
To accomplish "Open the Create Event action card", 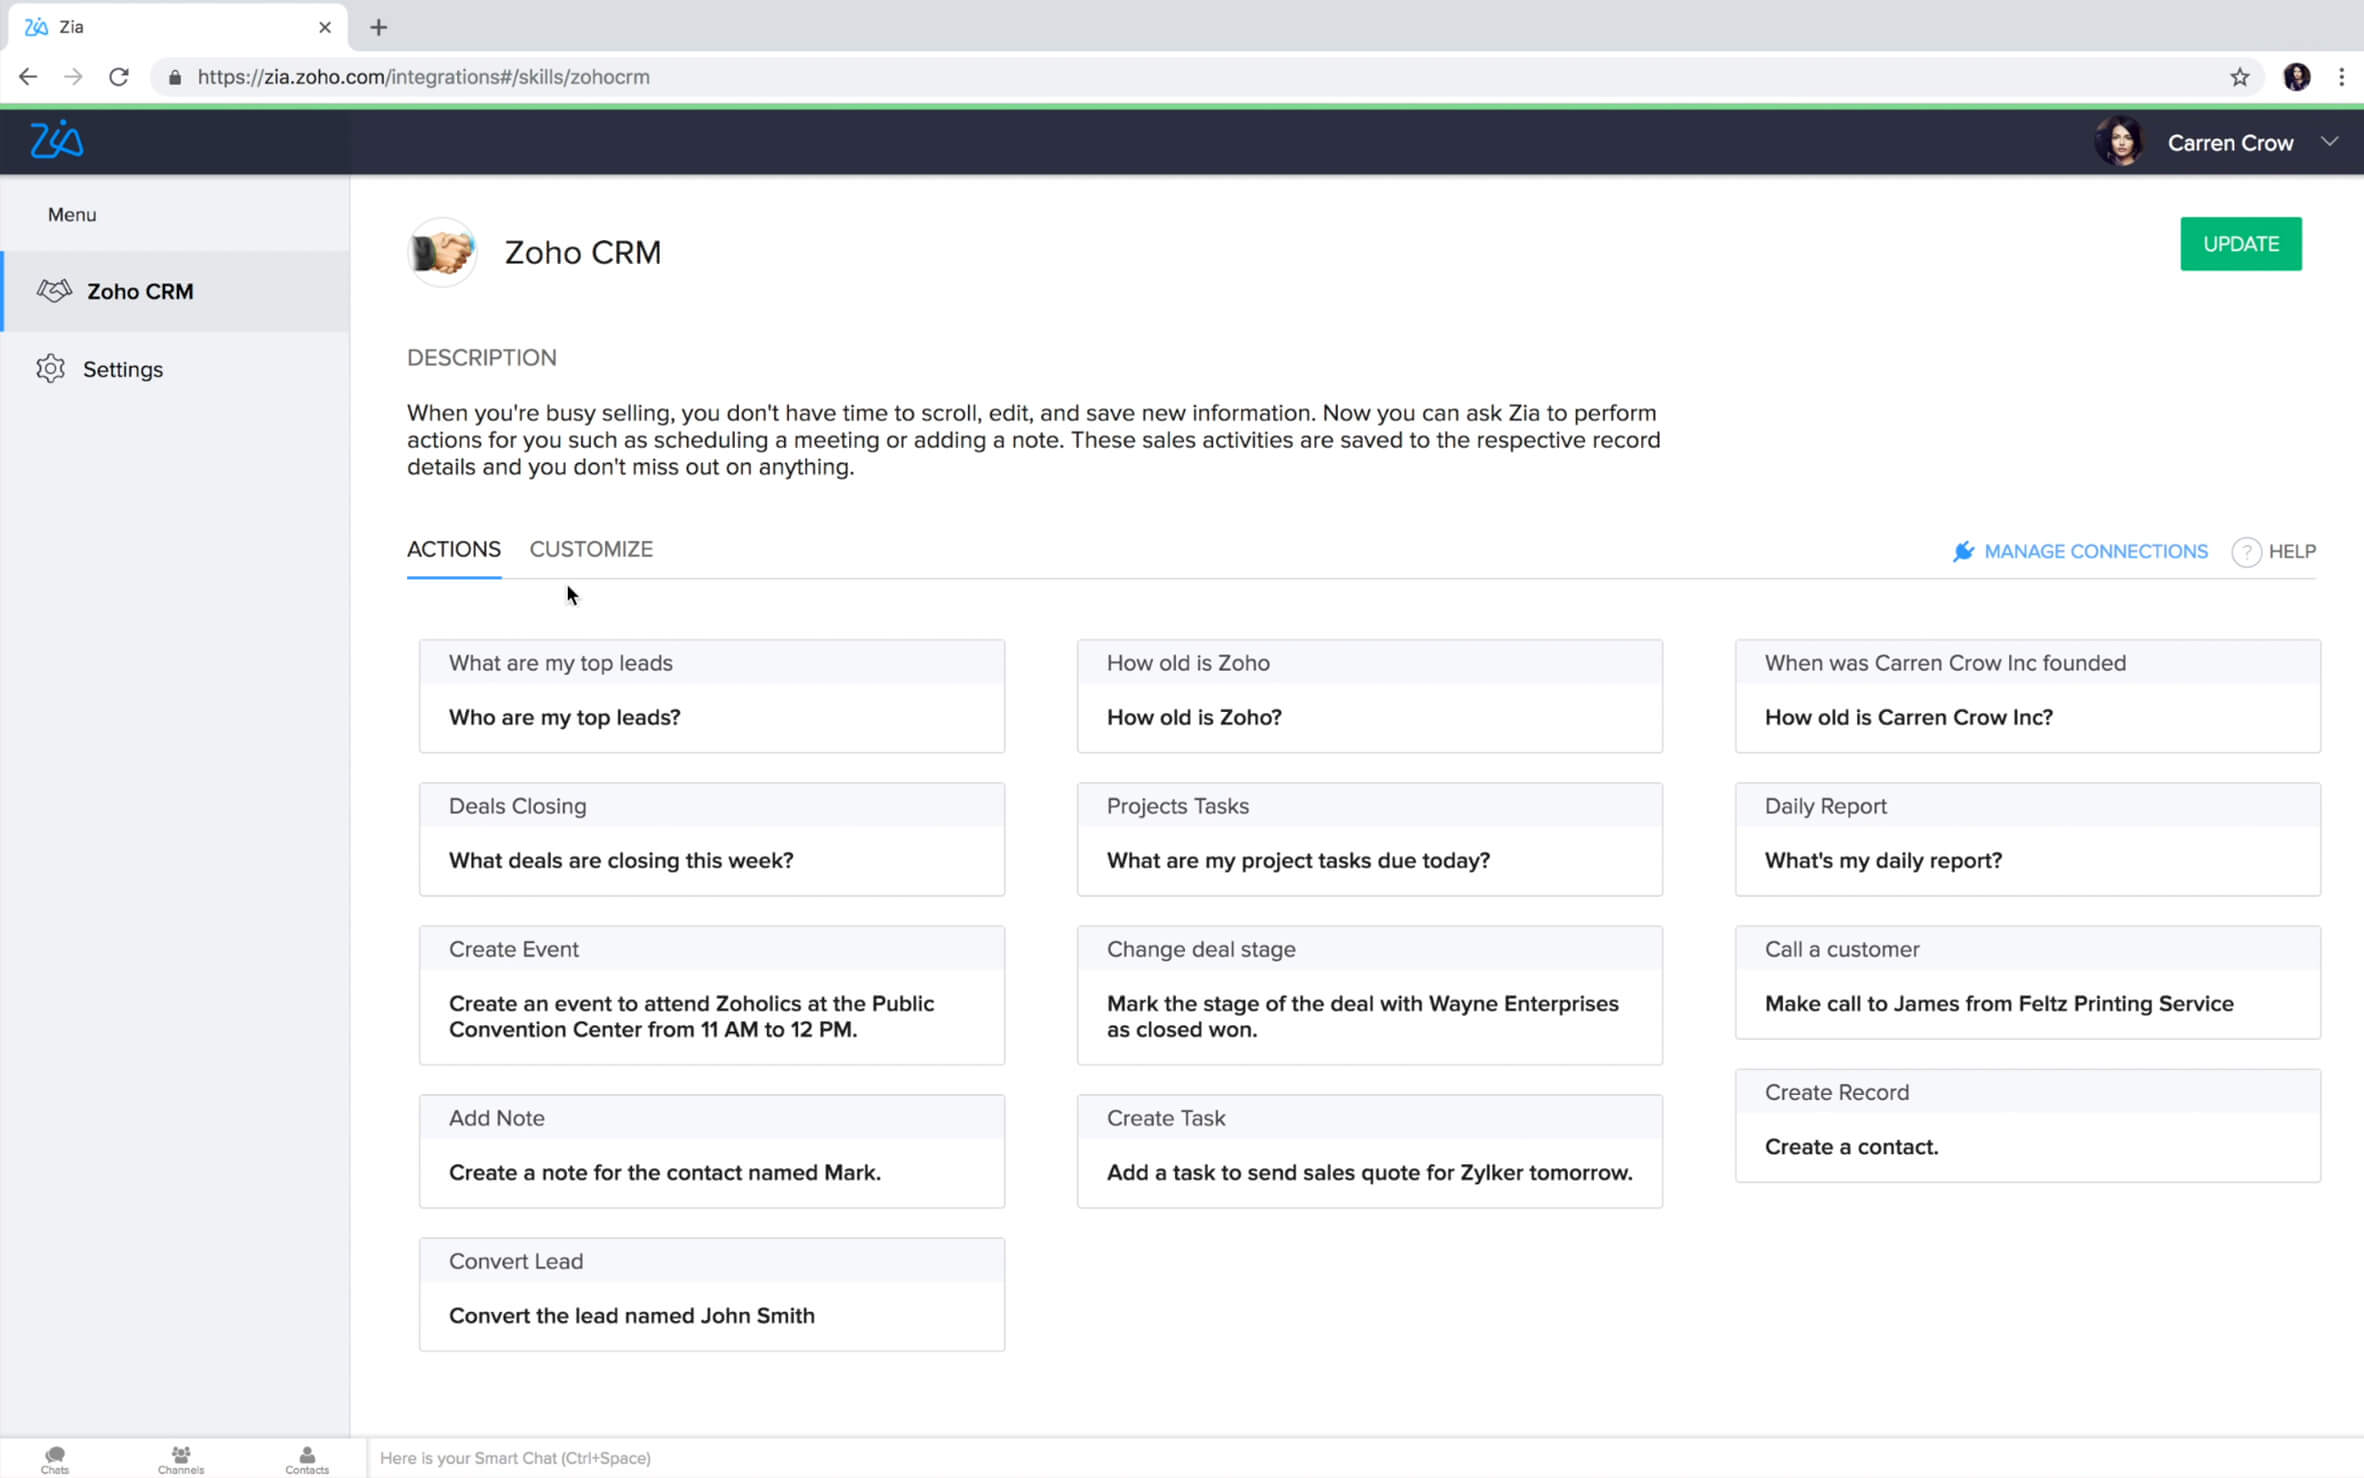I will (x=711, y=995).
